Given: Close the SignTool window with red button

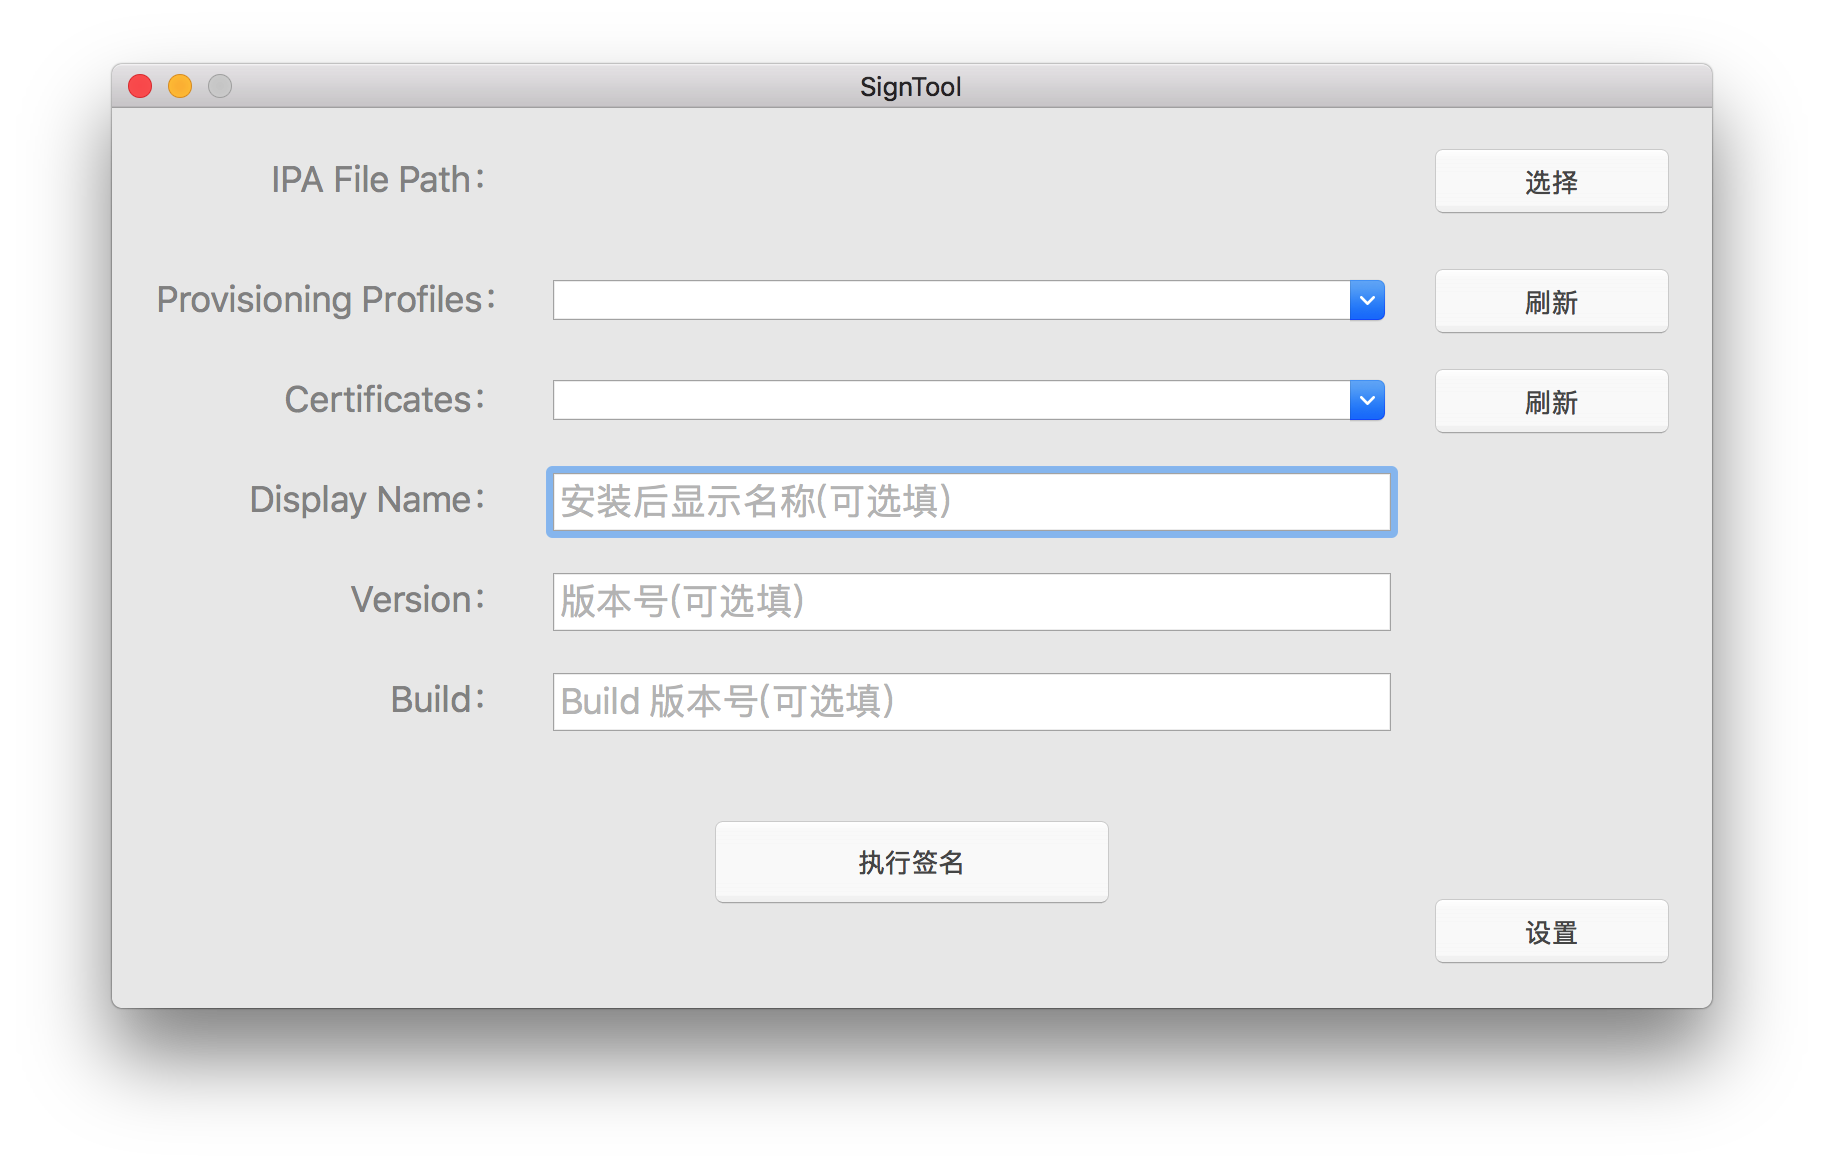Looking at the screenshot, I should pos(140,86).
